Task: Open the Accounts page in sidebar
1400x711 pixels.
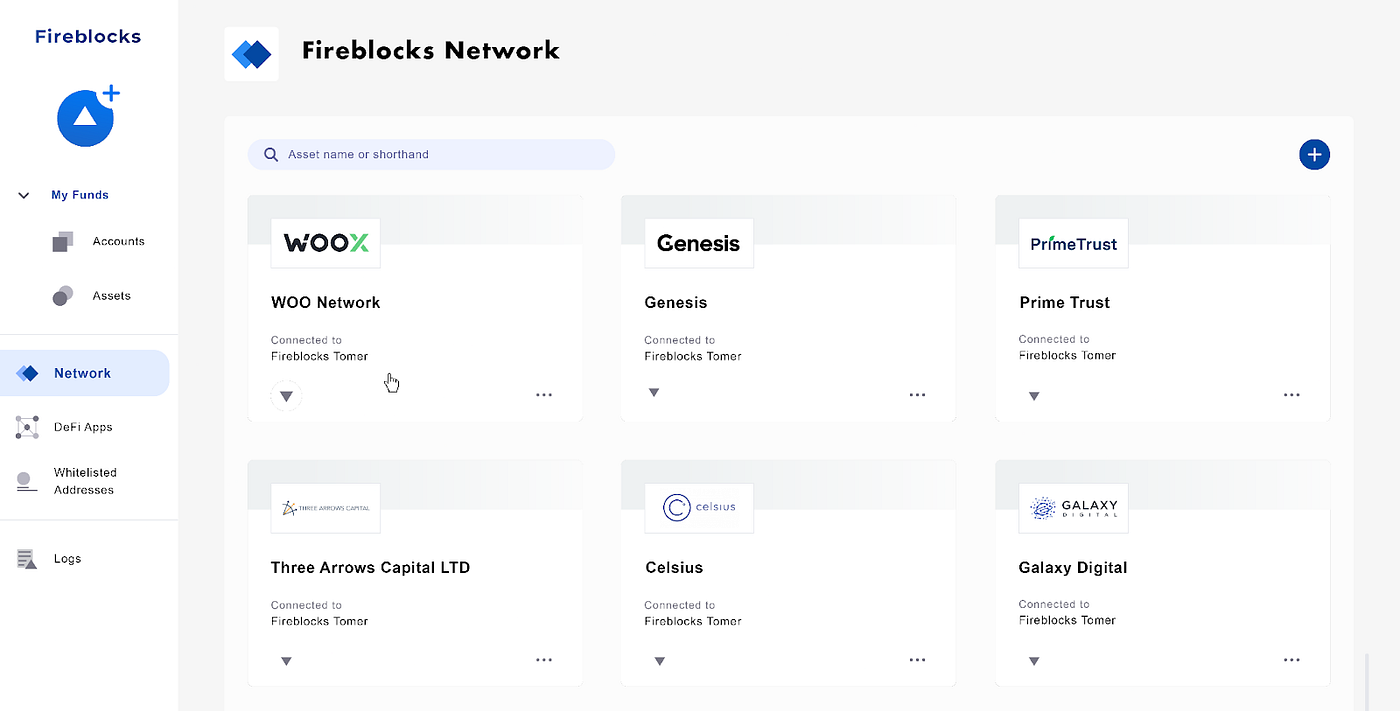Action: click(x=118, y=241)
